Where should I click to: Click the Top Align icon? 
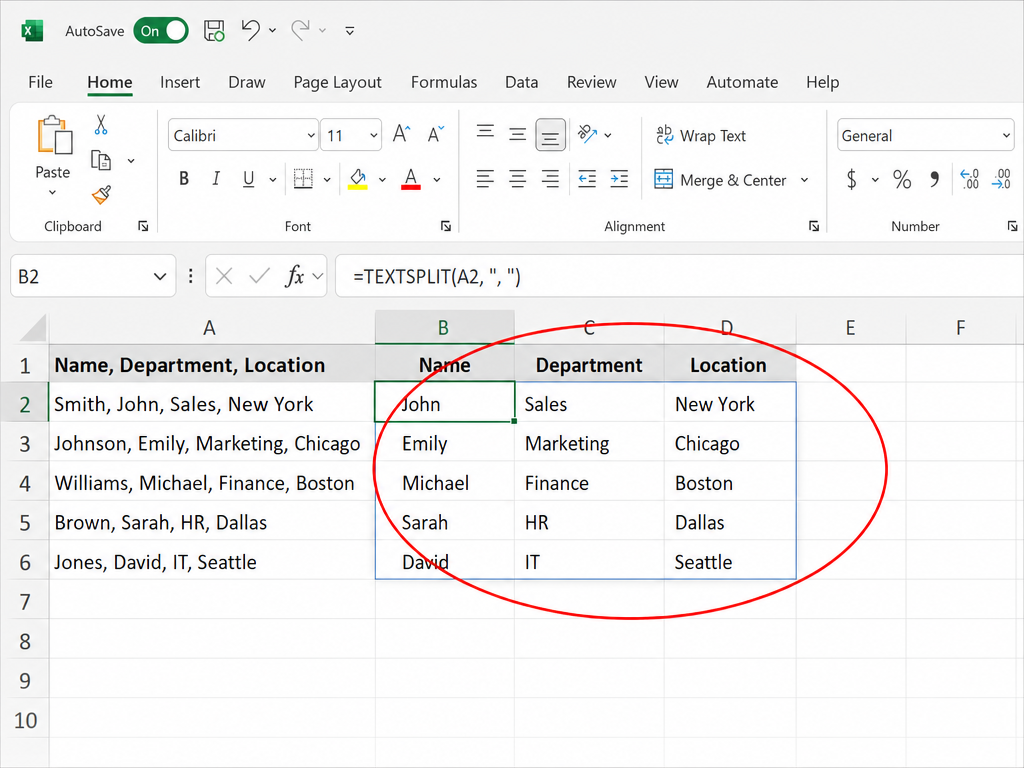485,133
